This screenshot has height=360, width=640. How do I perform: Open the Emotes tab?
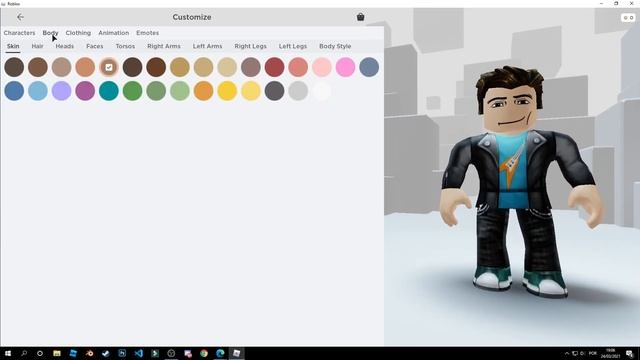tap(147, 33)
